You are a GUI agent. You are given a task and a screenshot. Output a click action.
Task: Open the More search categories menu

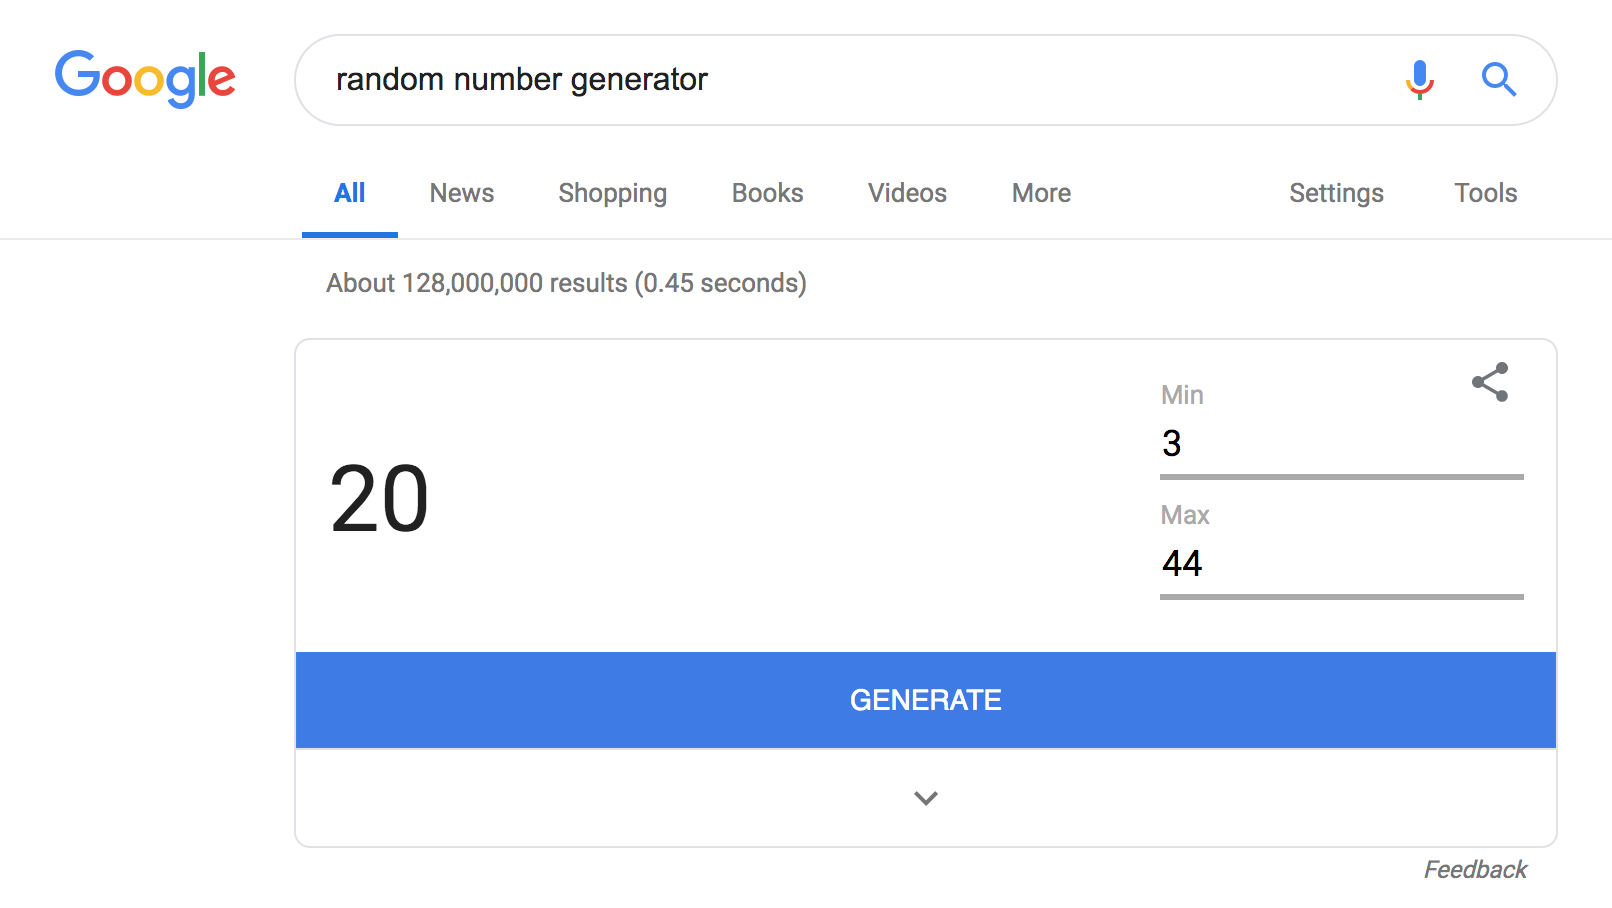pos(1041,193)
